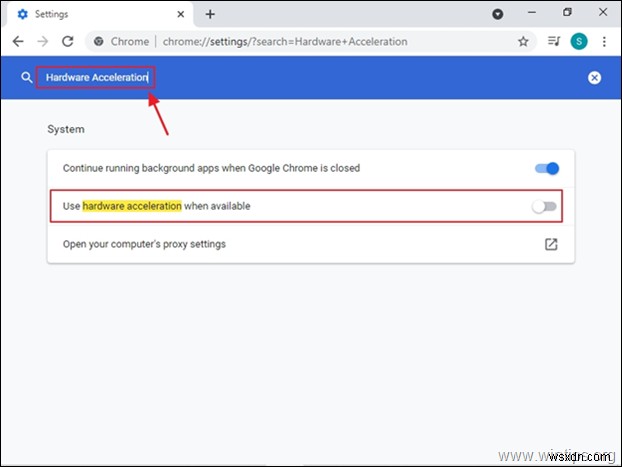Viewport: 622px width, 467px height.
Task: Click the System section heading
Action: 66,129
